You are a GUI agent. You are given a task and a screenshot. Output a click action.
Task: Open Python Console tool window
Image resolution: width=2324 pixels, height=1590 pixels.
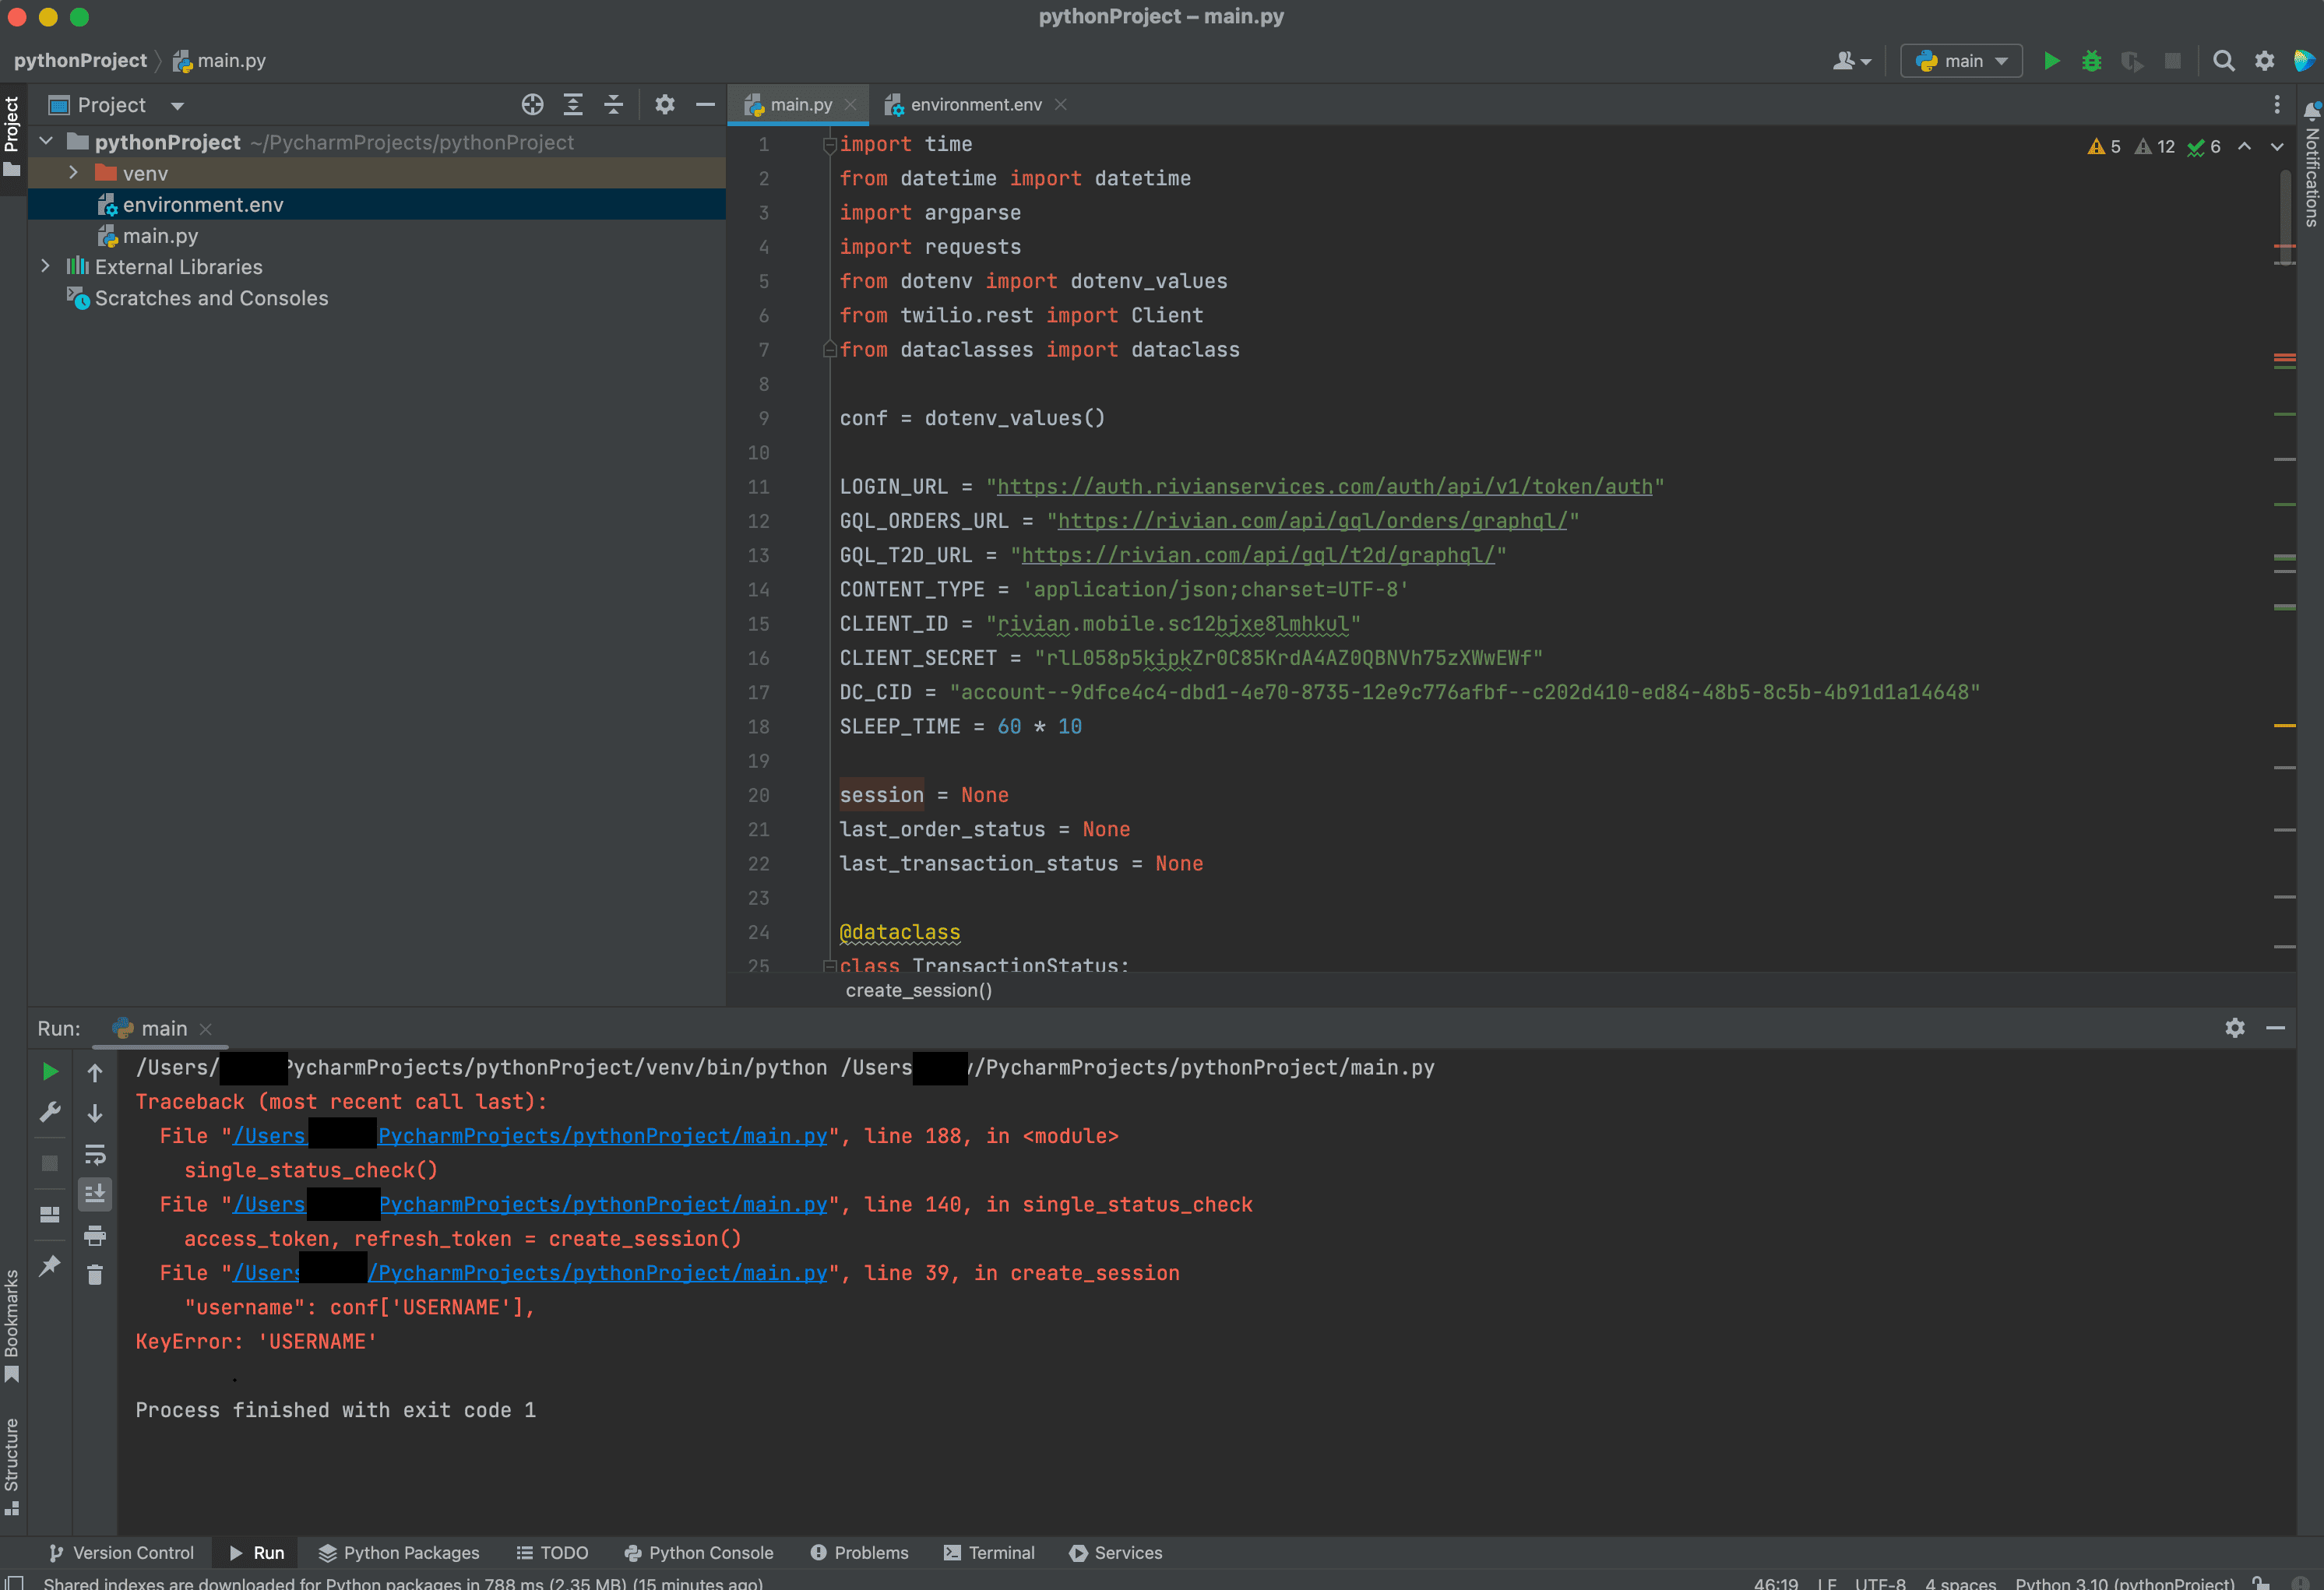tap(699, 1553)
